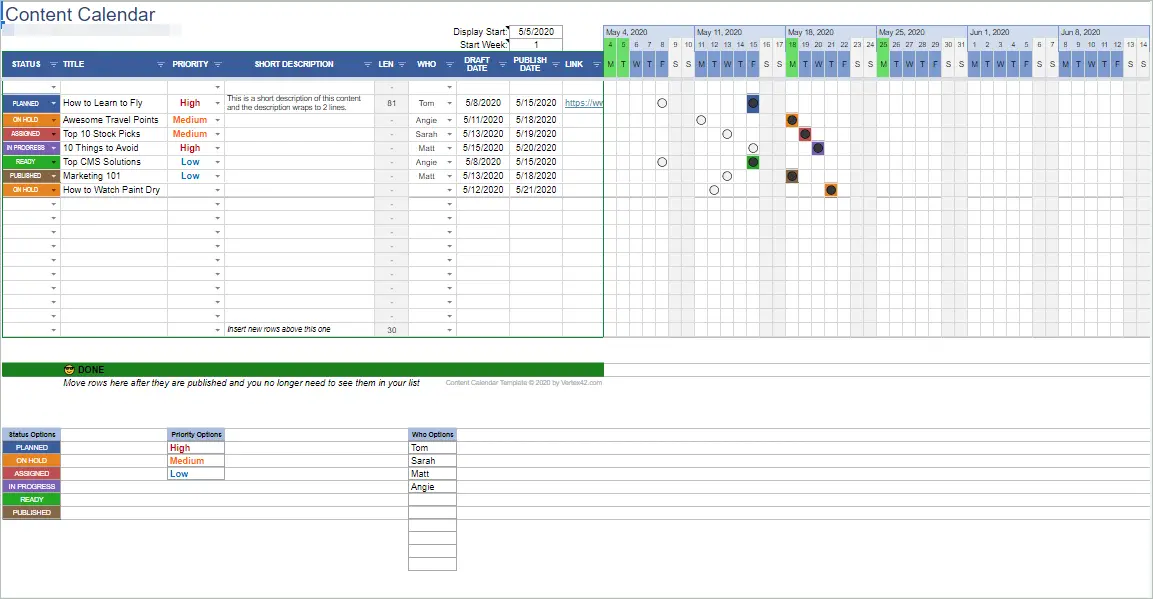
Task: Select the PLANNED color swatch under Status Options
Action: [x=30, y=447]
